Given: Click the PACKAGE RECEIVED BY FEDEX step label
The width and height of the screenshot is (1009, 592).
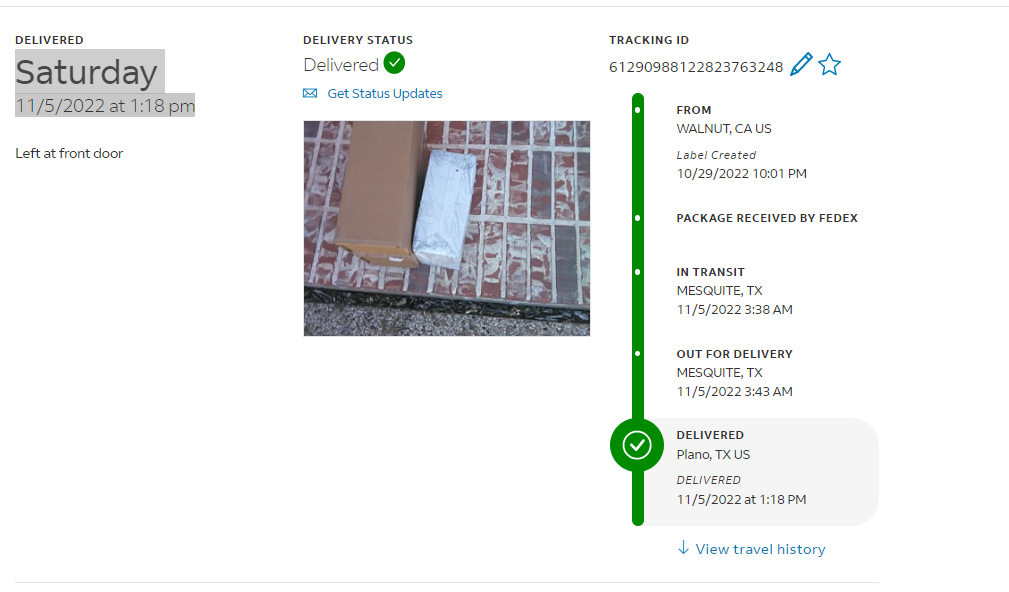Looking at the screenshot, I should pyautogui.click(x=767, y=218).
